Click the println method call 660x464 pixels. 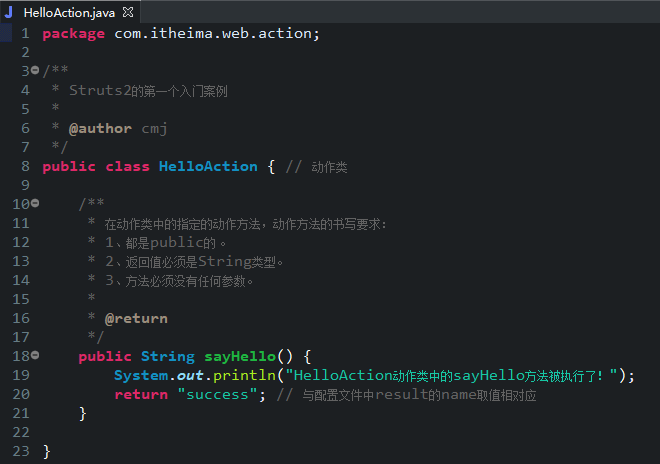pyautogui.click(x=244, y=375)
